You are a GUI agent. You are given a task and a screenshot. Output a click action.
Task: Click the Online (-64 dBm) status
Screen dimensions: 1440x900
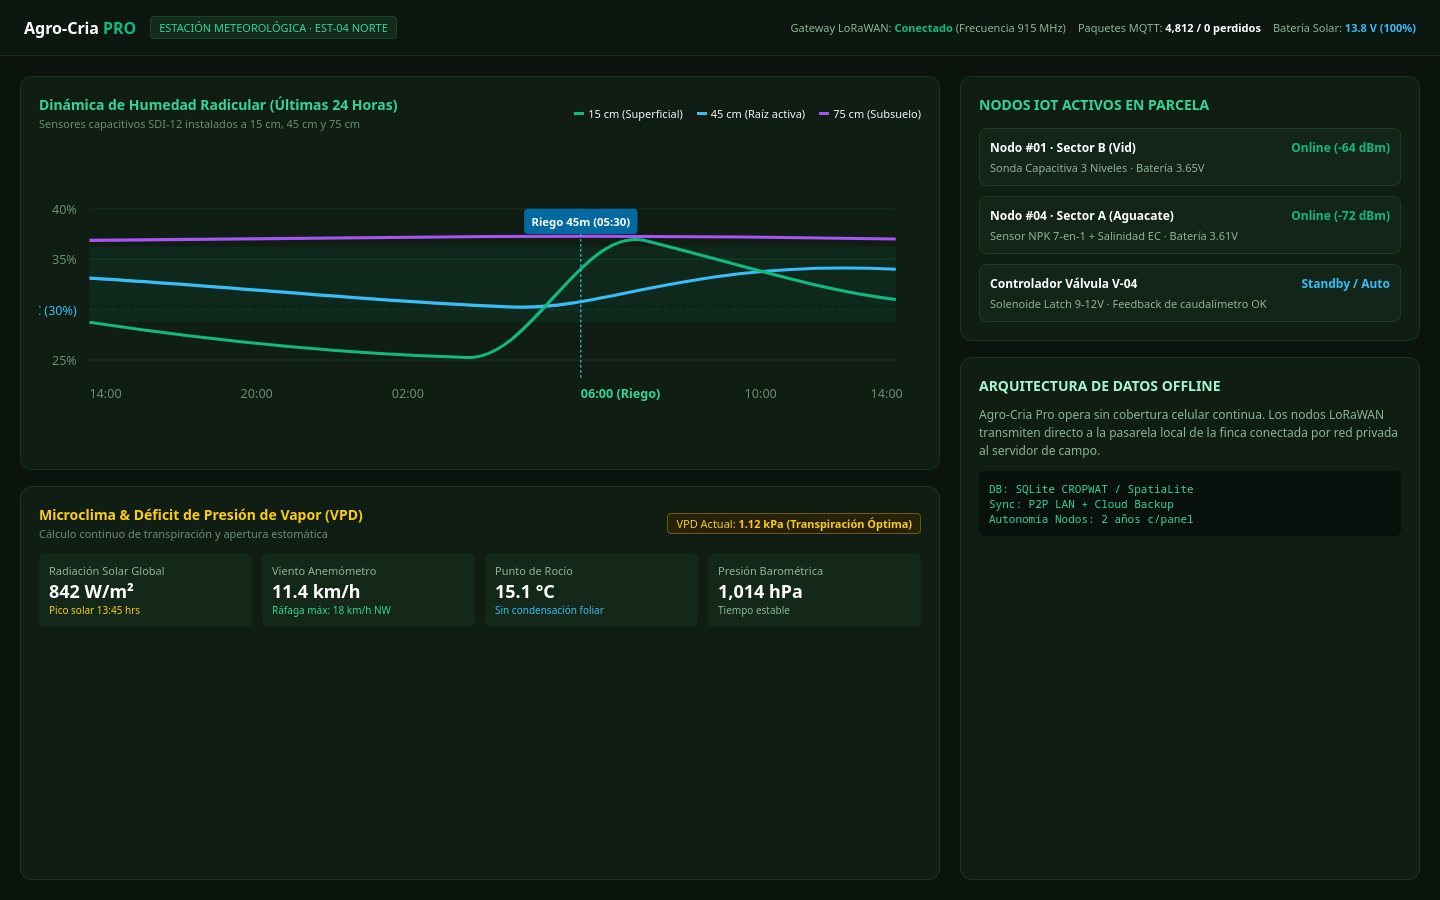click(x=1340, y=148)
